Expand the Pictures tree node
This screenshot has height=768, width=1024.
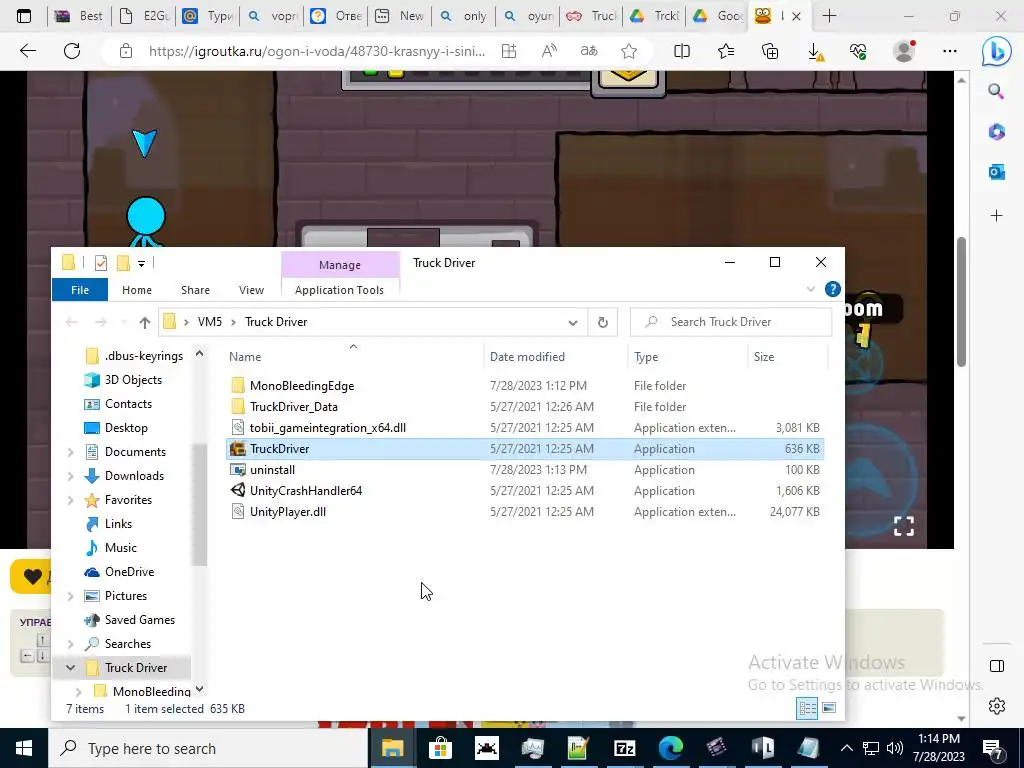[71, 596]
